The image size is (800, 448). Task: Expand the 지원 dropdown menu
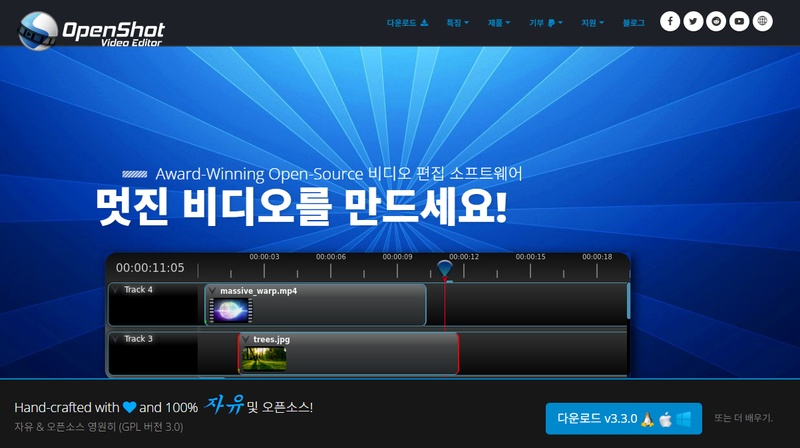tap(592, 23)
